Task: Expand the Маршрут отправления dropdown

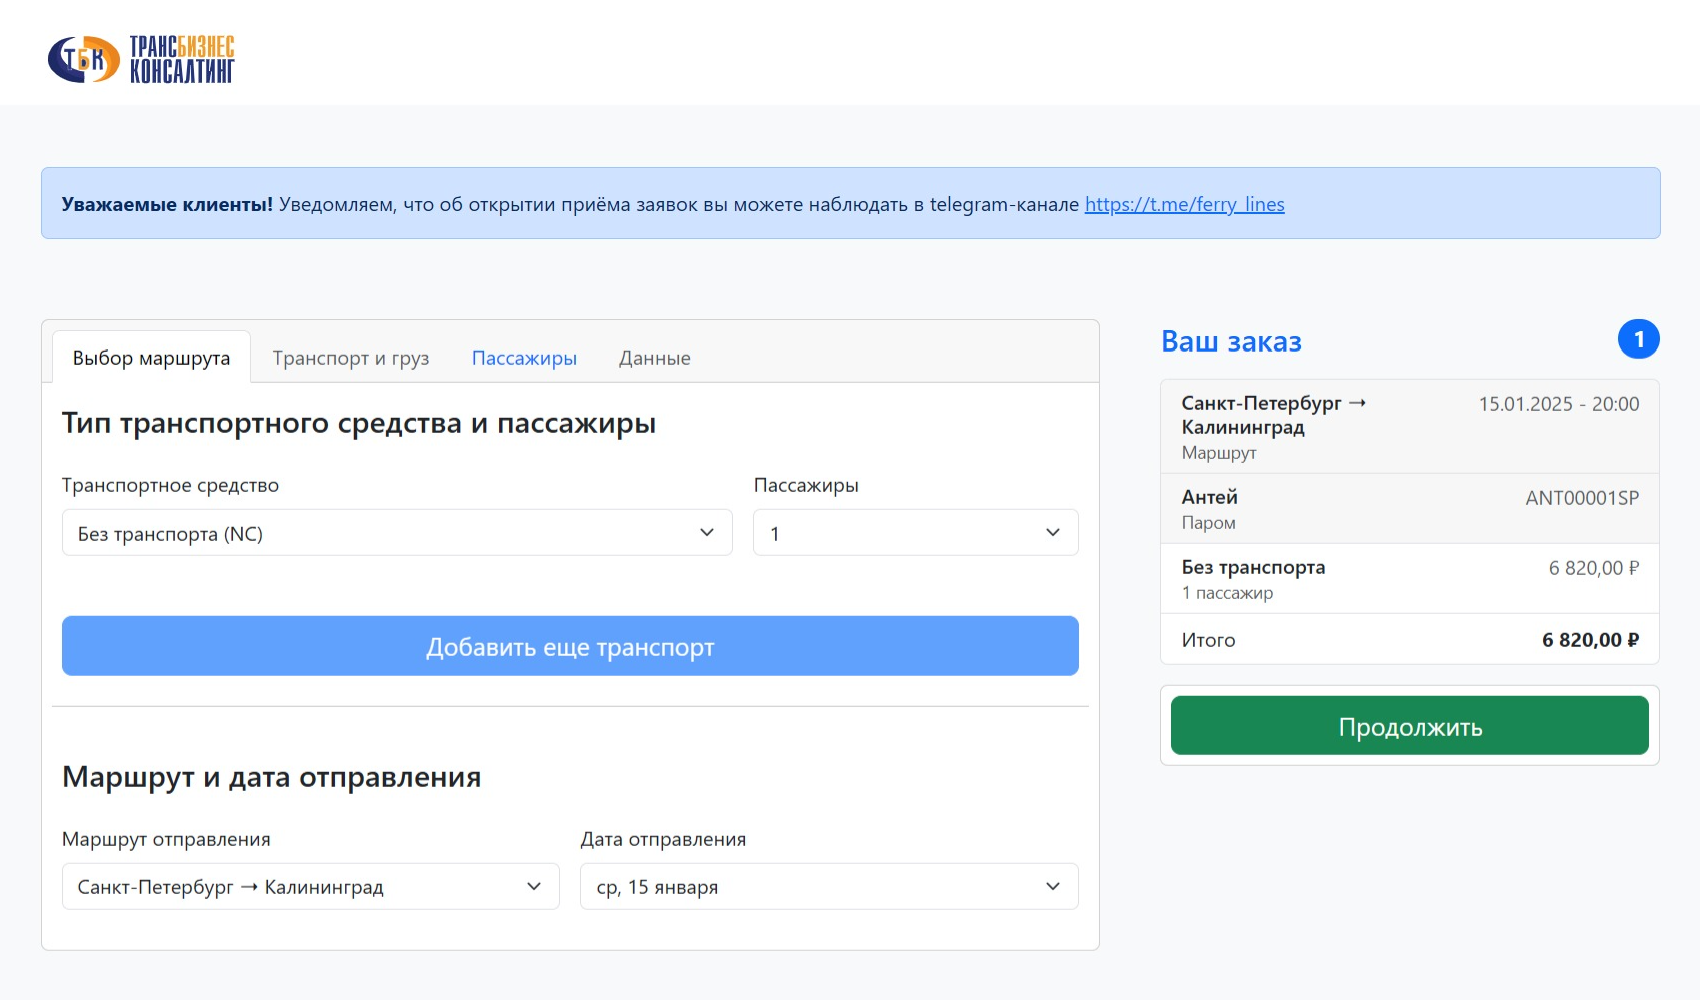Action: [310, 887]
